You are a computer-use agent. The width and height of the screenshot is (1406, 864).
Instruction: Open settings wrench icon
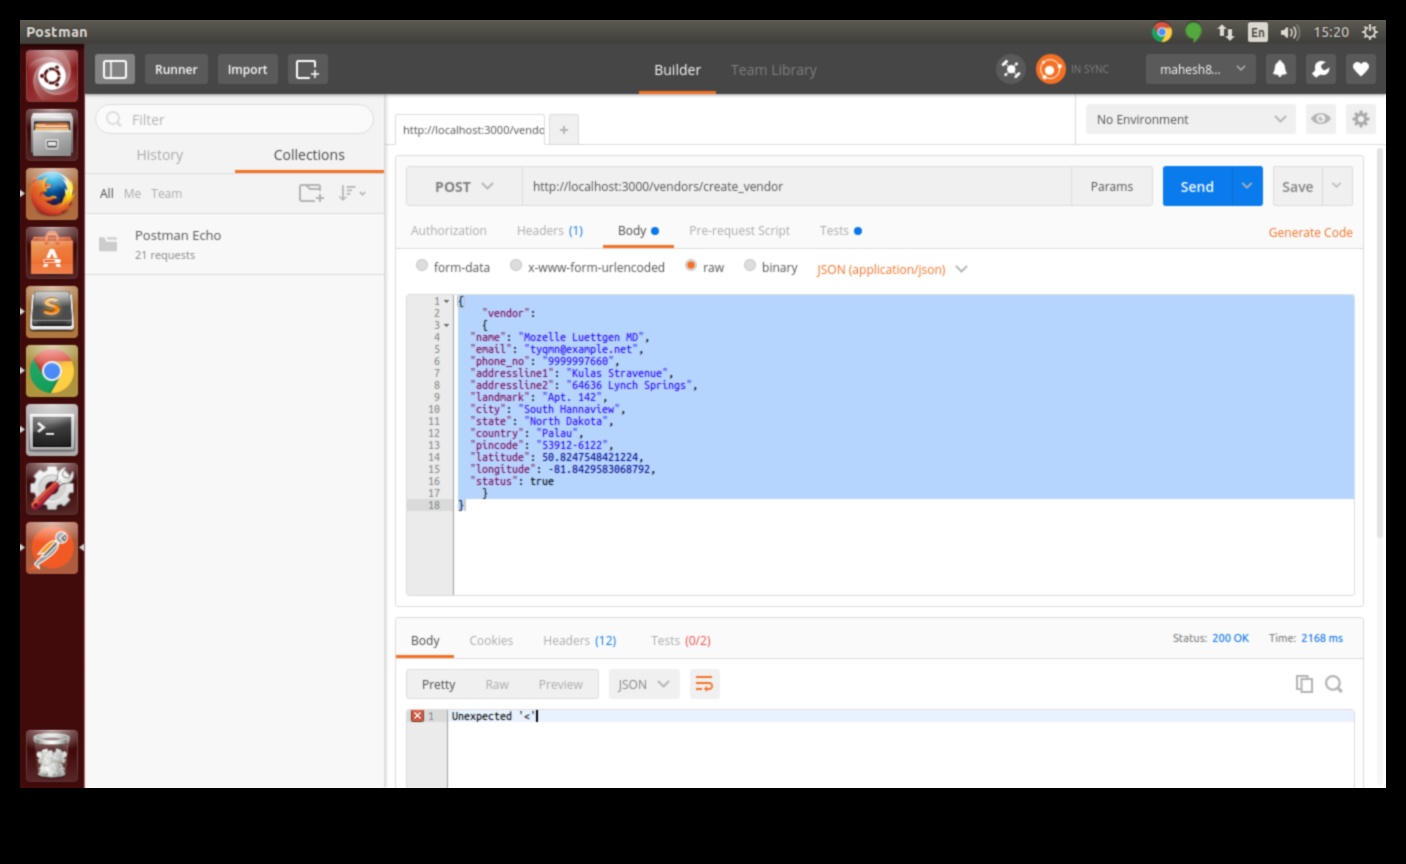pyautogui.click(x=1320, y=69)
